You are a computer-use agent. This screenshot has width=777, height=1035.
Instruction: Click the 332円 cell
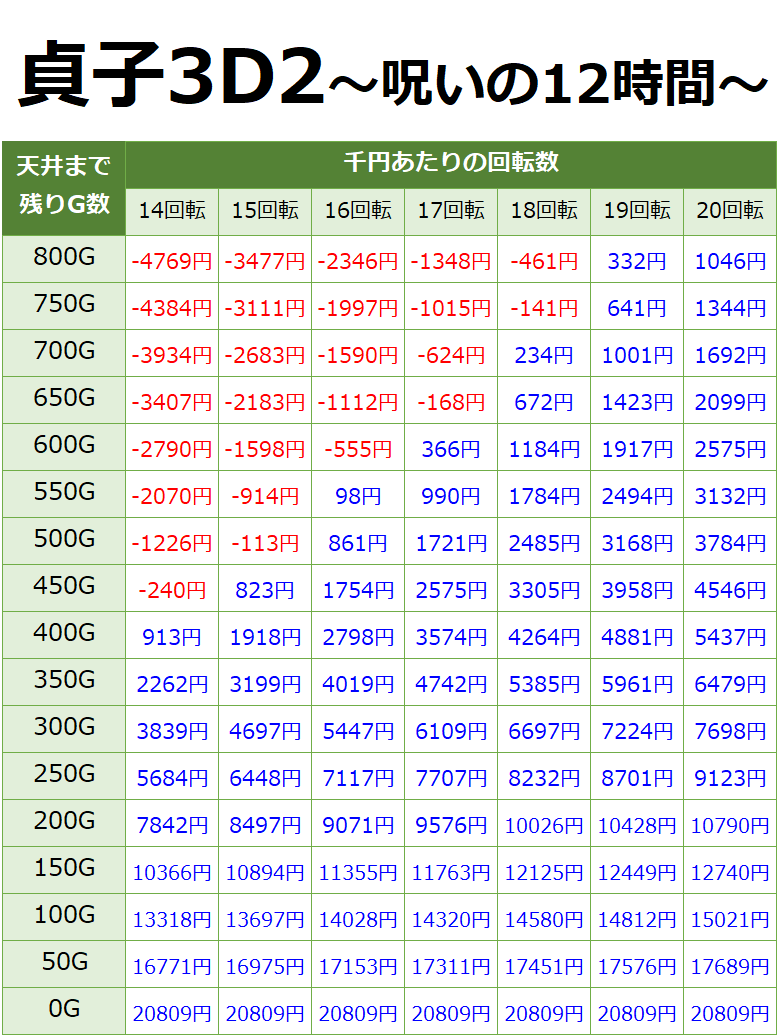(x=637, y=261)
